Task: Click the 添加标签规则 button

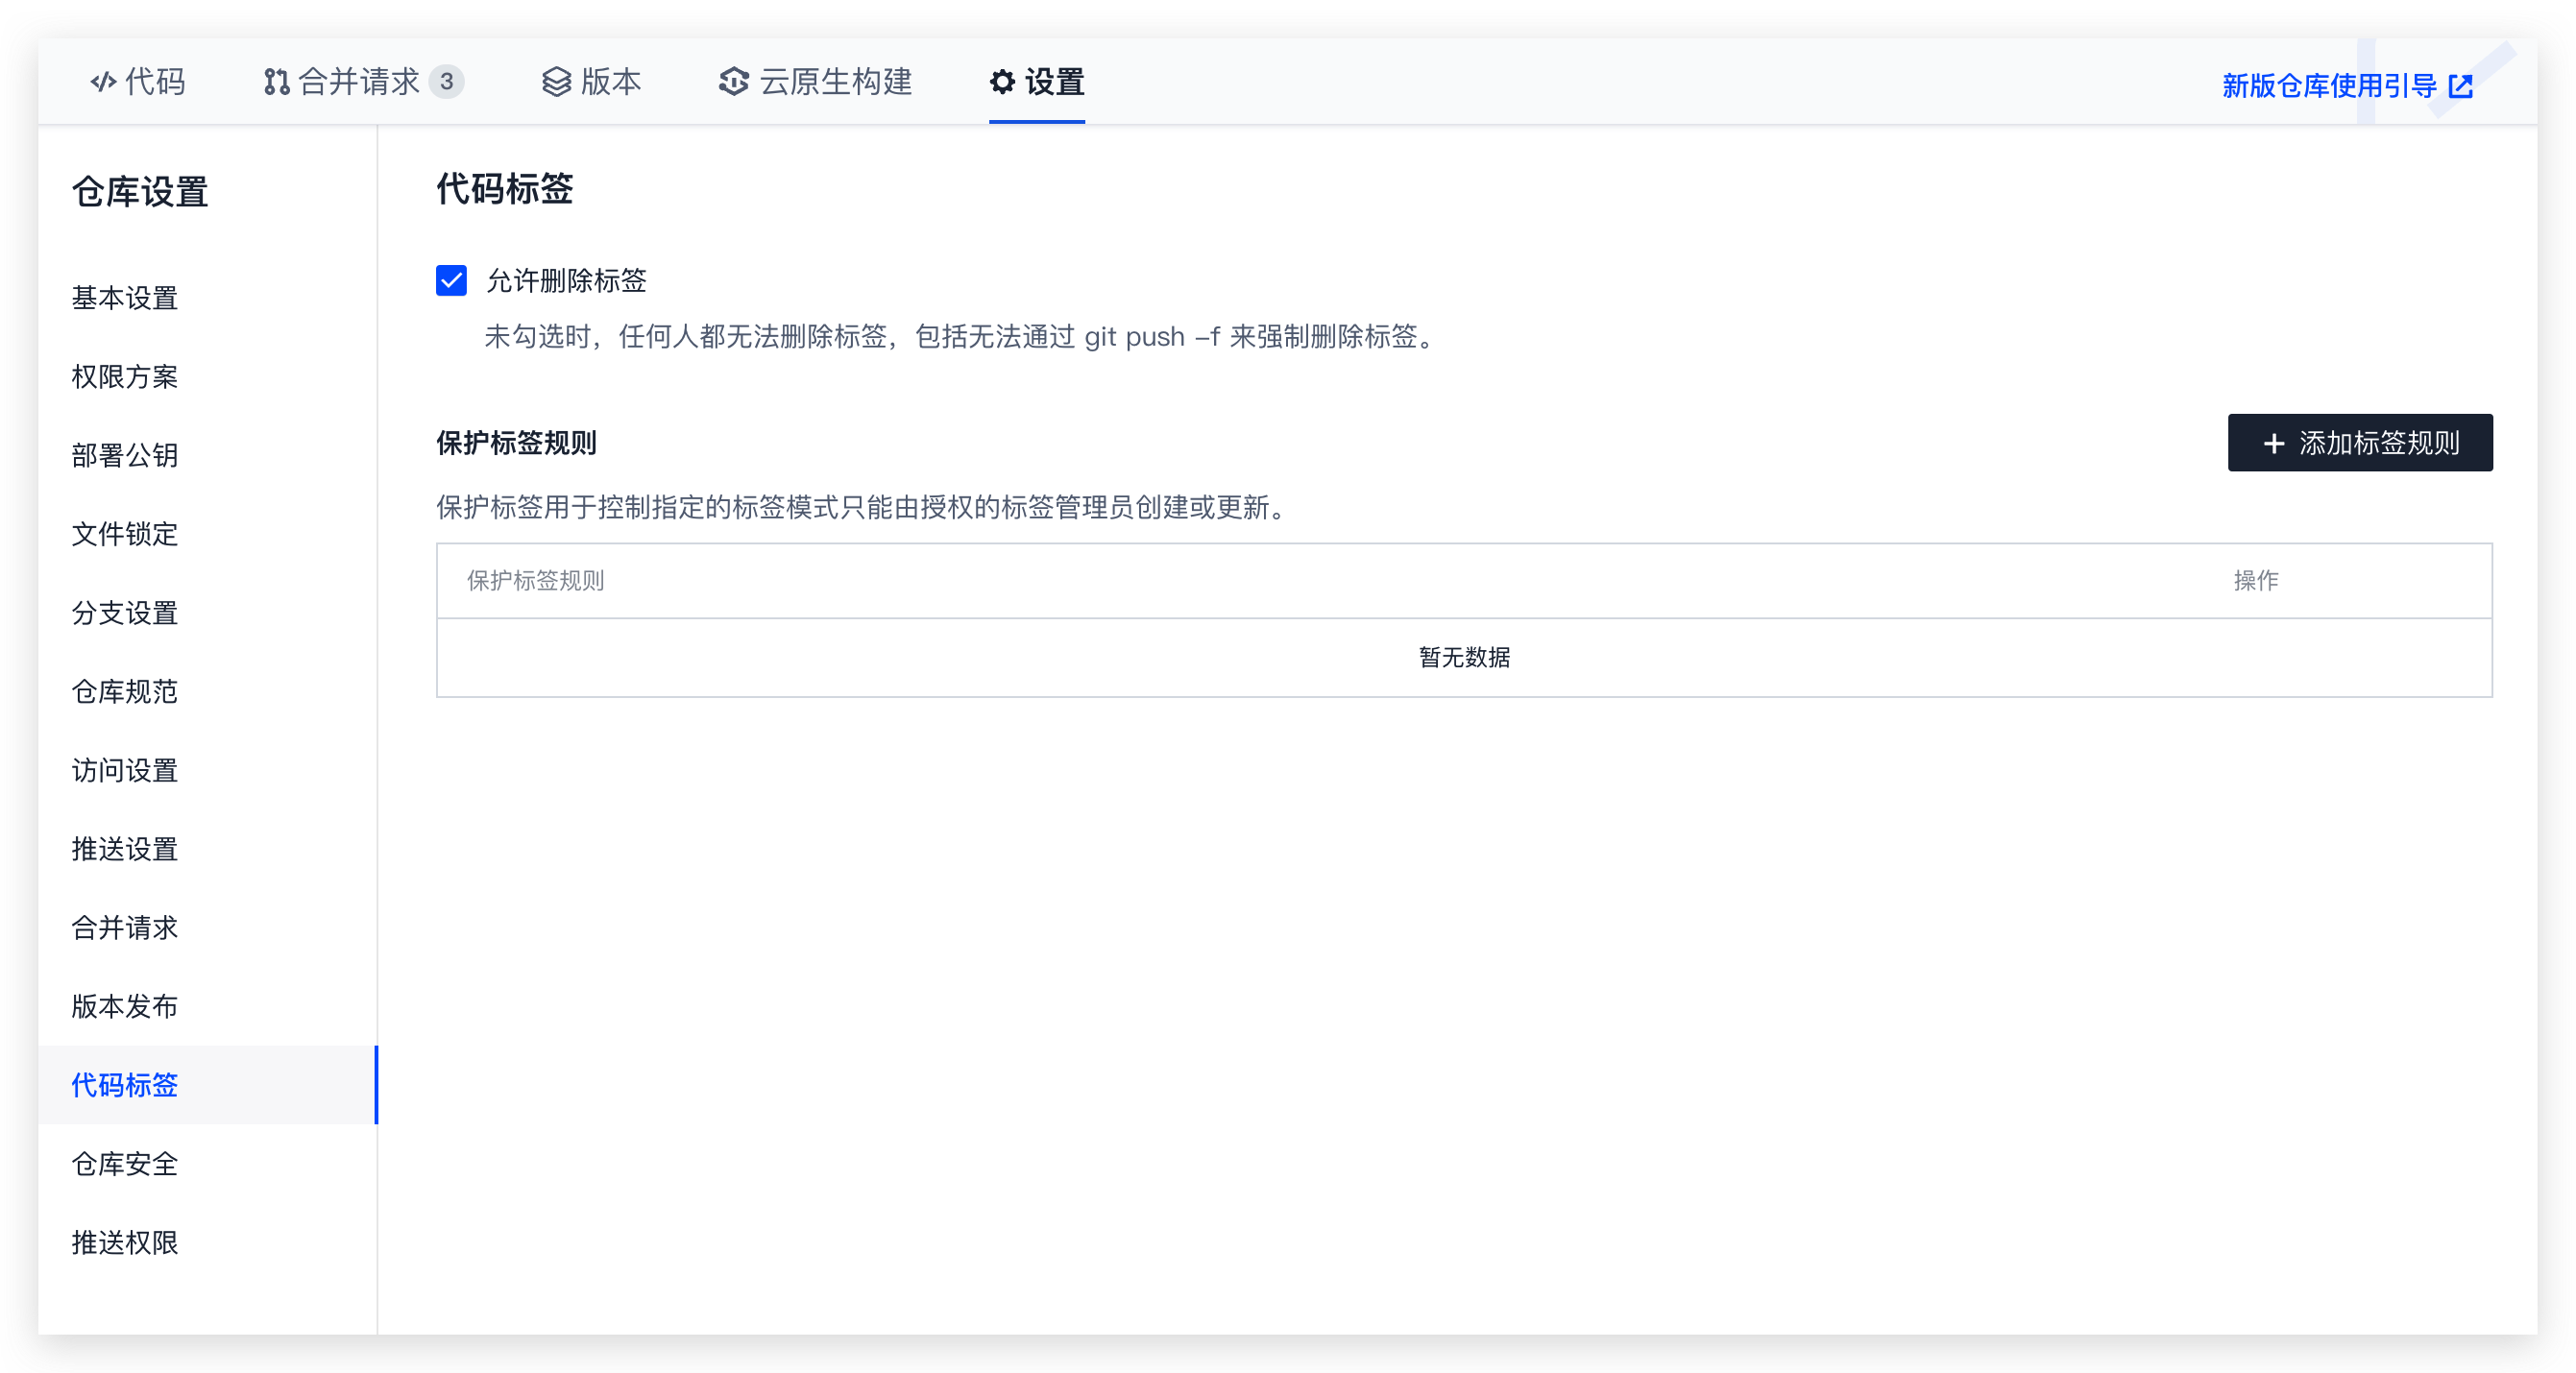Action: coord(2360,443)
